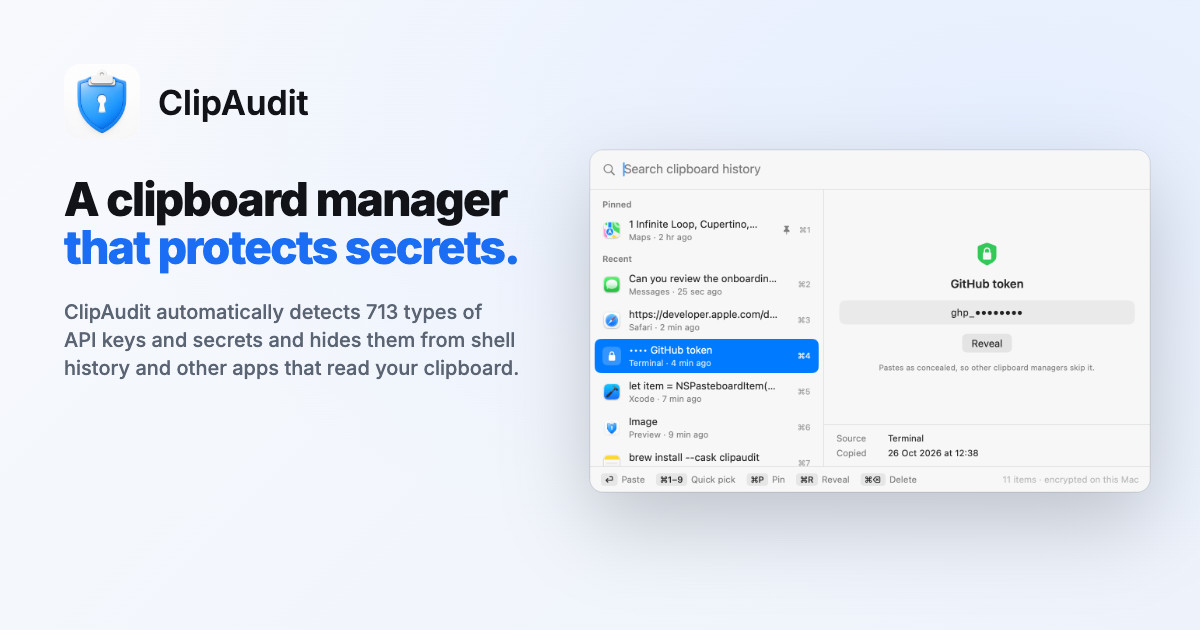The height and width of the screenshot is (630, 1200).
Task: Click the masked ghp_ token field
Action: (986, 313)
